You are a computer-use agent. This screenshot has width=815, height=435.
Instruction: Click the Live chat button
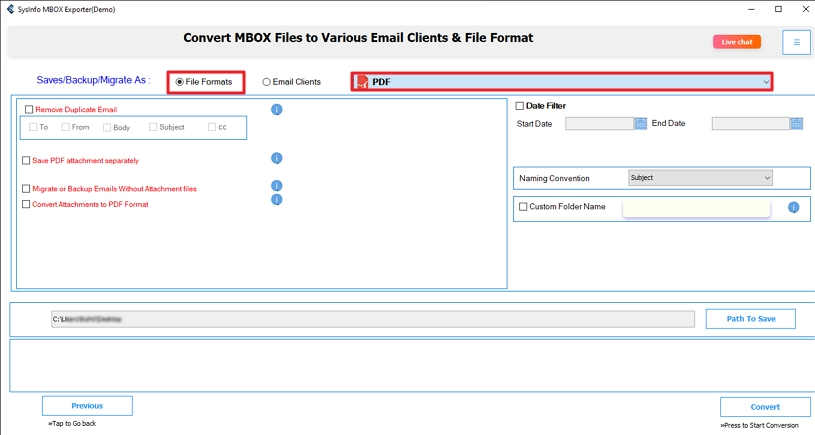pos(737,42)
